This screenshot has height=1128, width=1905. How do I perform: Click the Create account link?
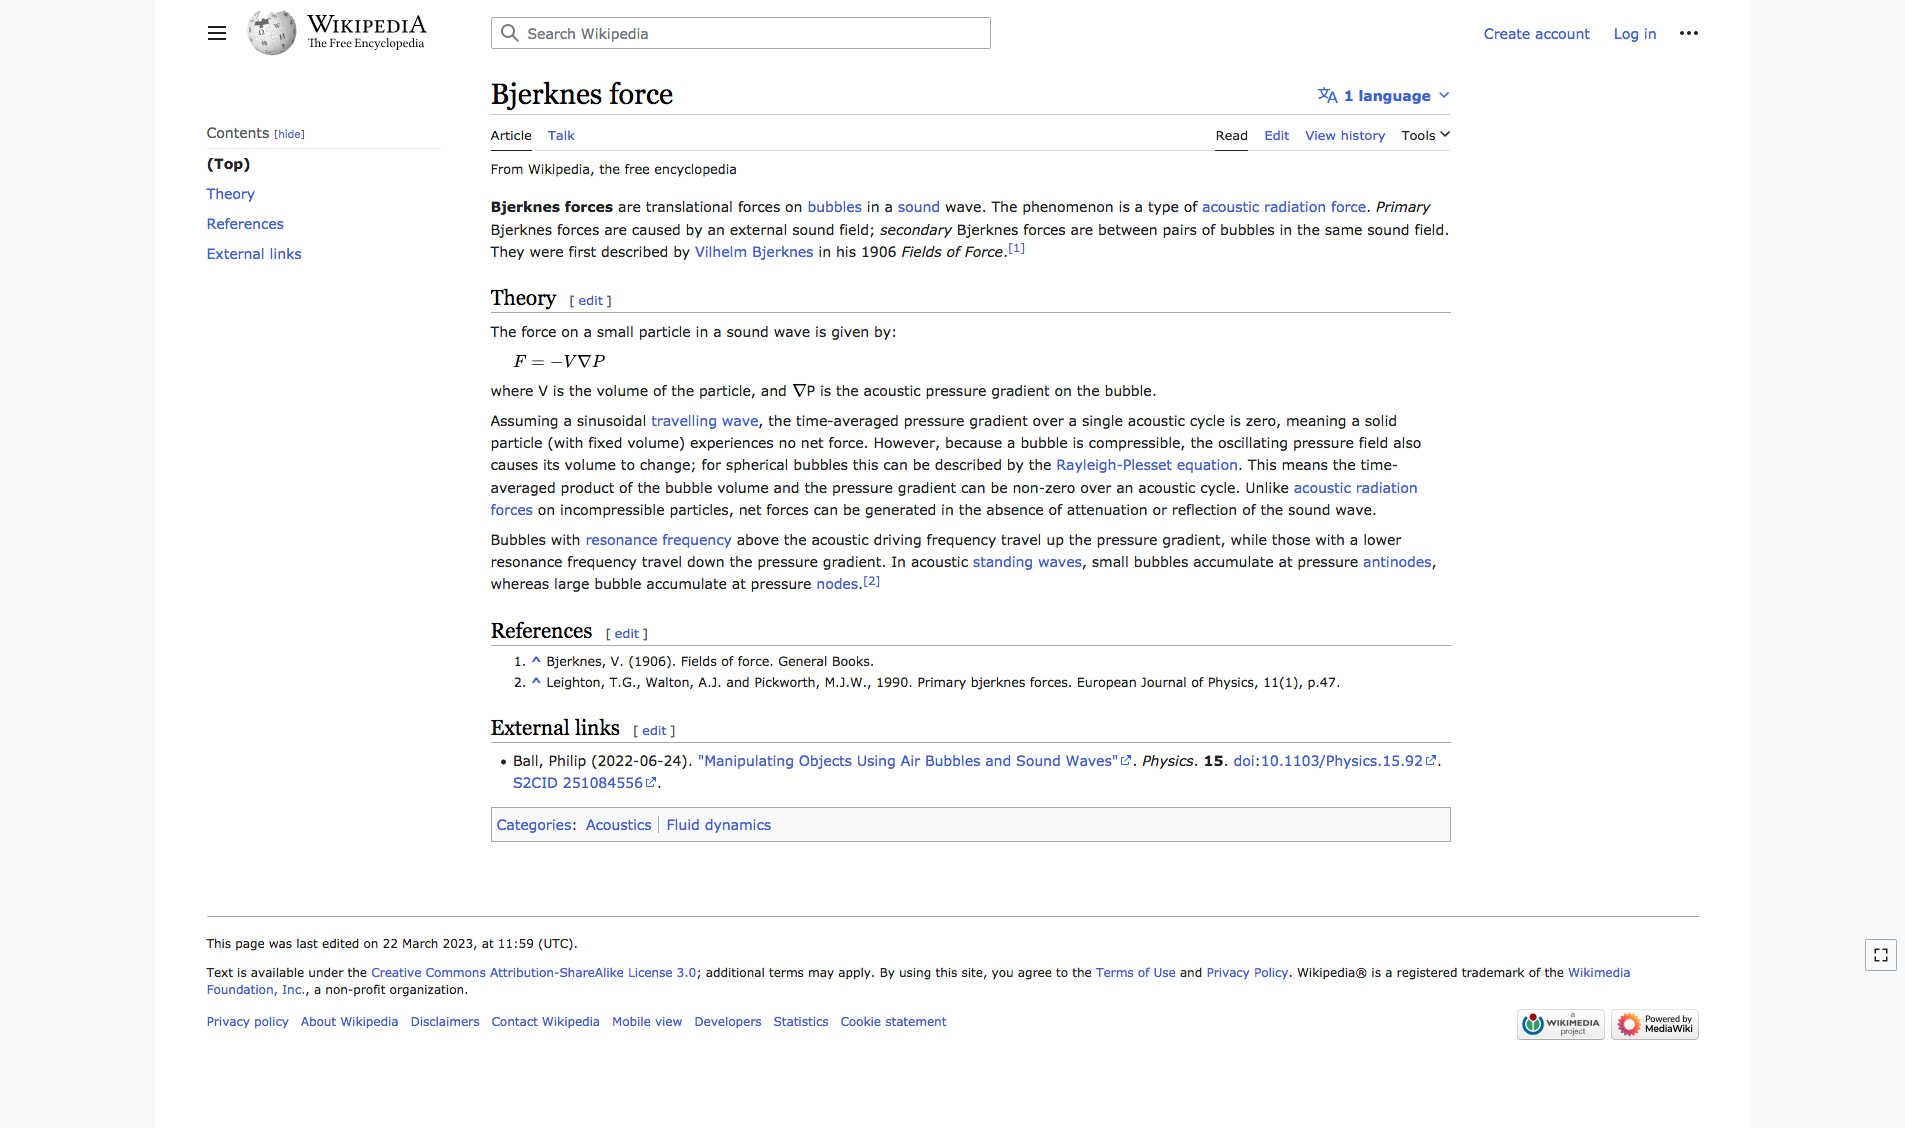pos(1536,34)
